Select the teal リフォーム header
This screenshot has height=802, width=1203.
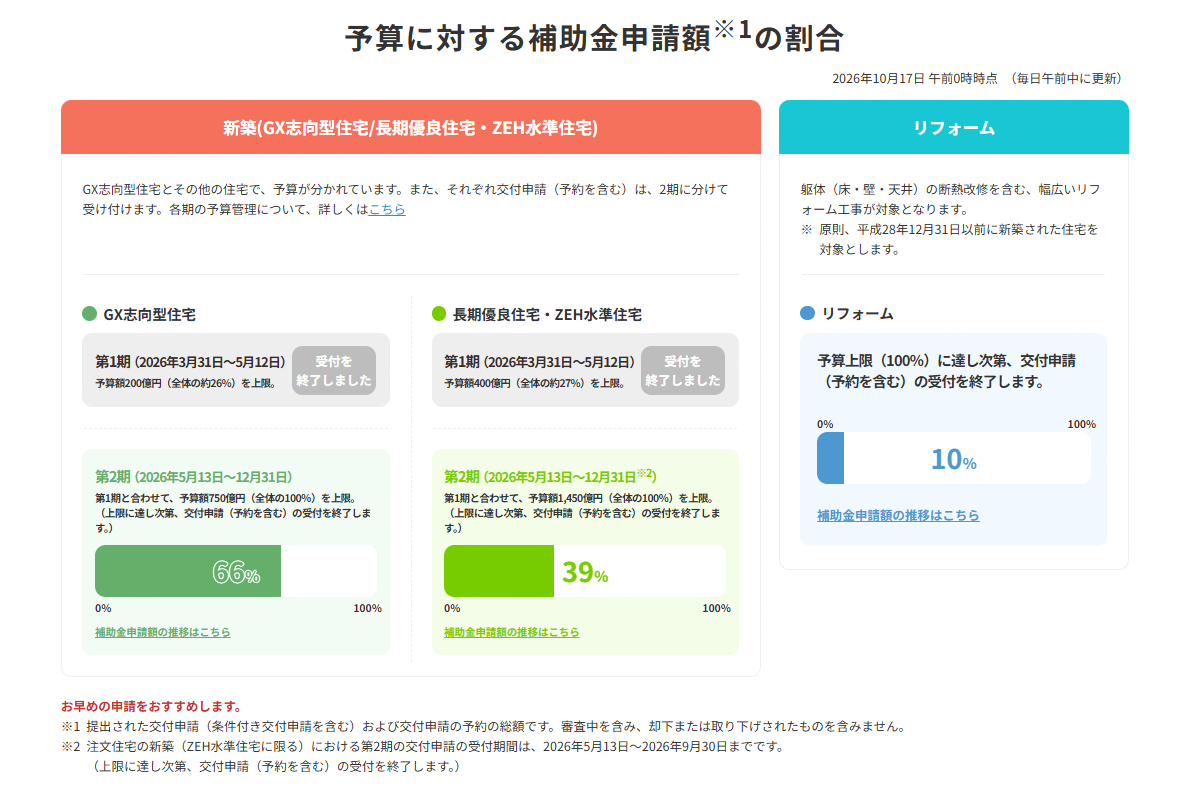(x=954, y=127)
